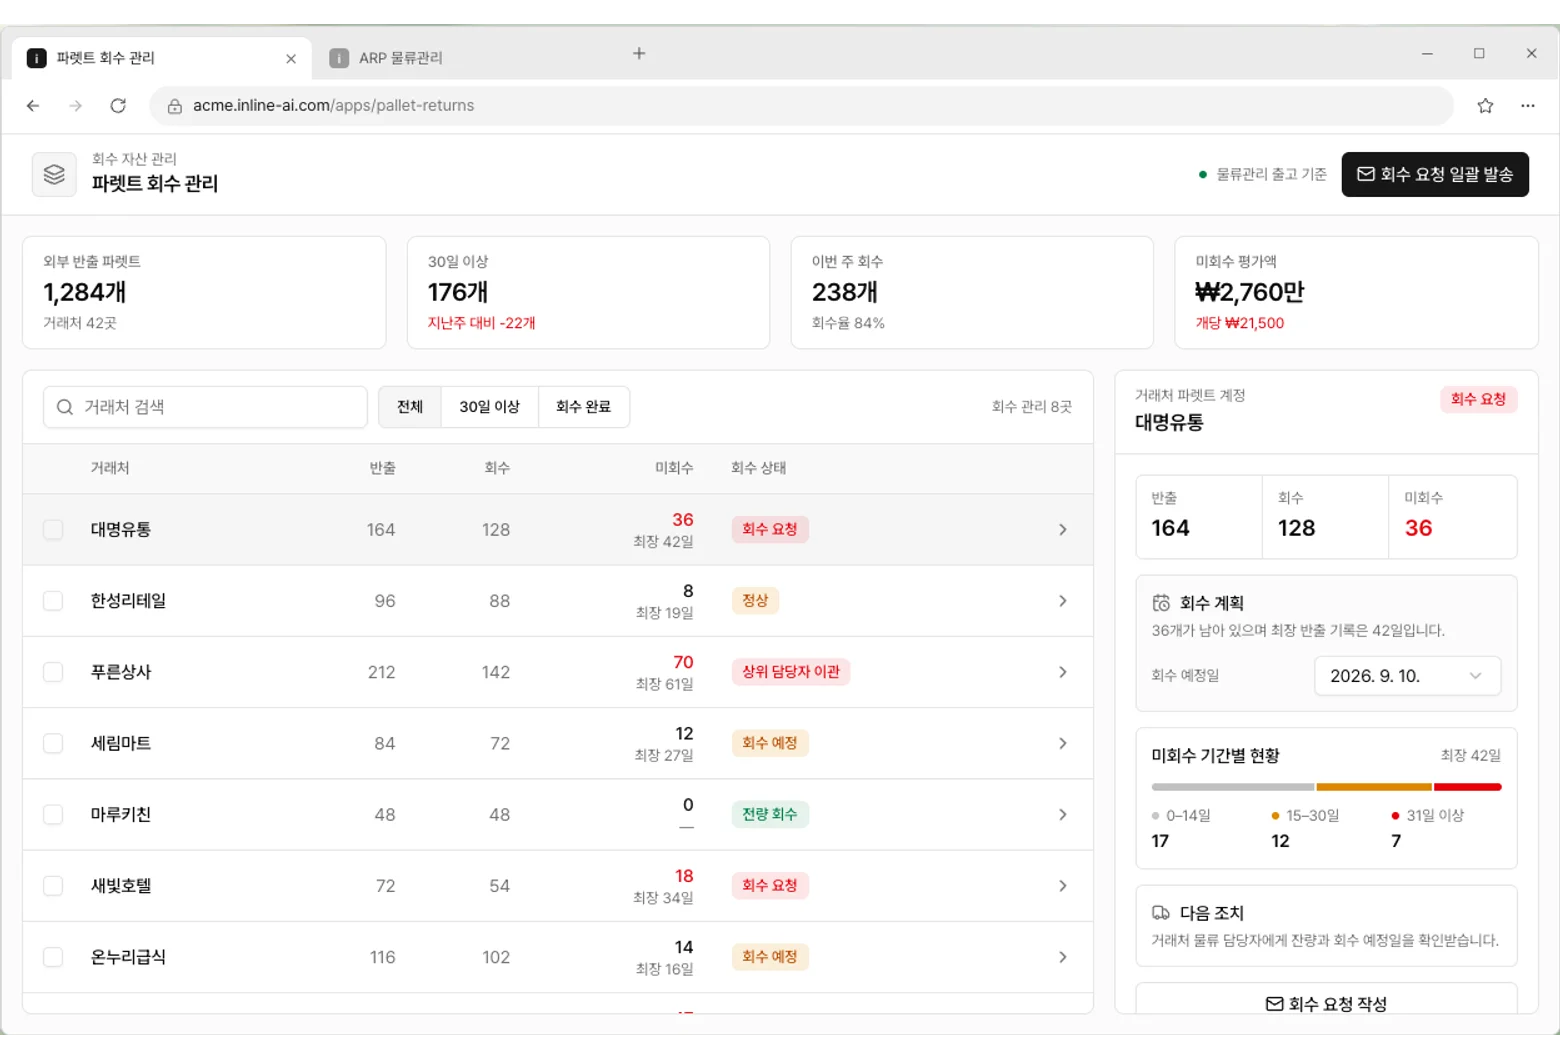Tick the checkbox for 푸른상사
This screenshot has width=1560, height=1060.
point(53,672)
